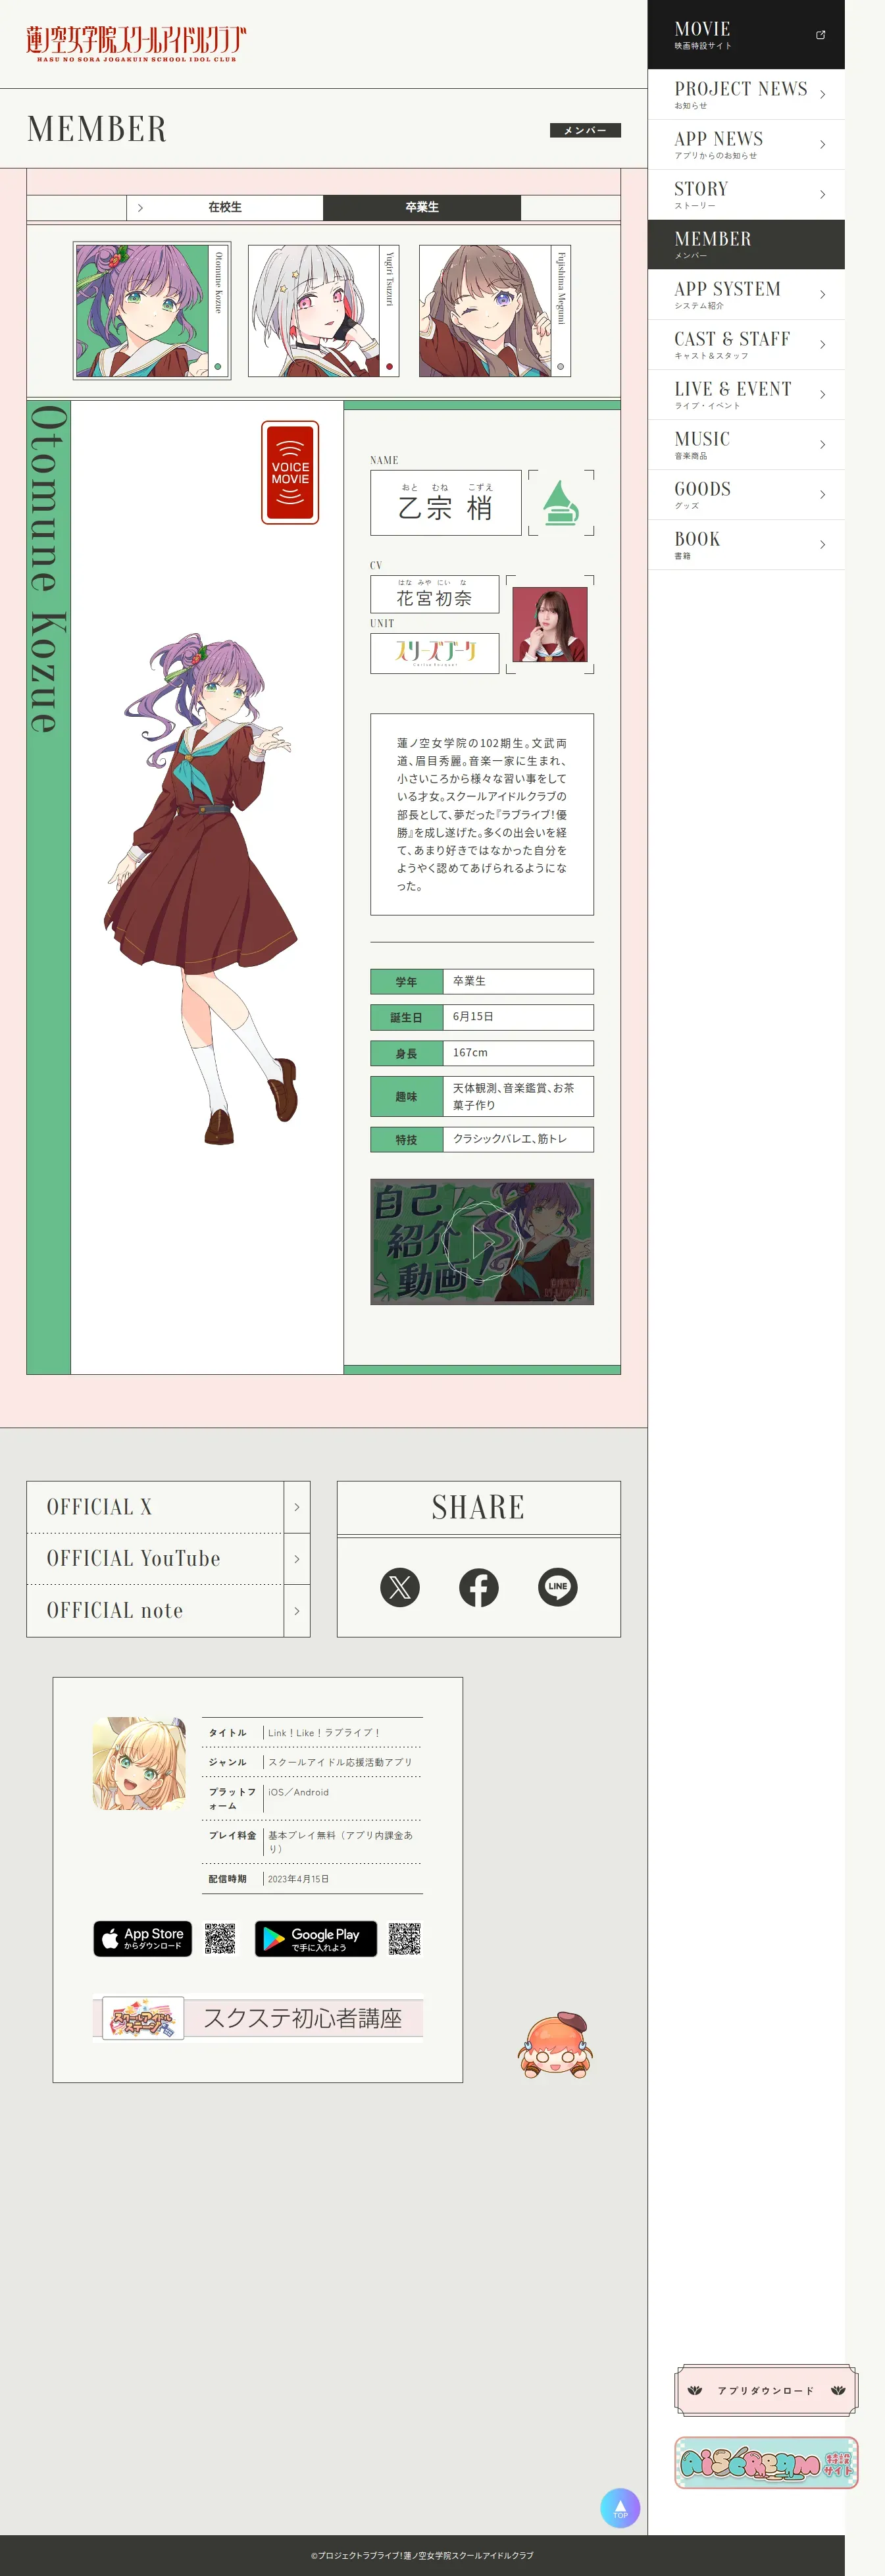Select the Yugiri Tsuzuri member thumbnail

pos(323,310)
